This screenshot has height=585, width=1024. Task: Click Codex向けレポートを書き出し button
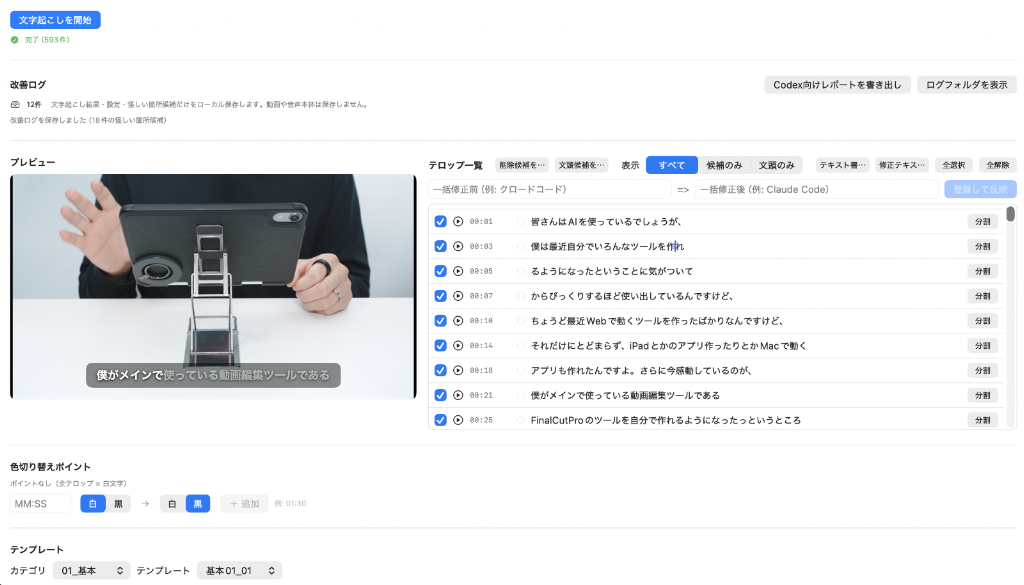[x=837, y=85]
